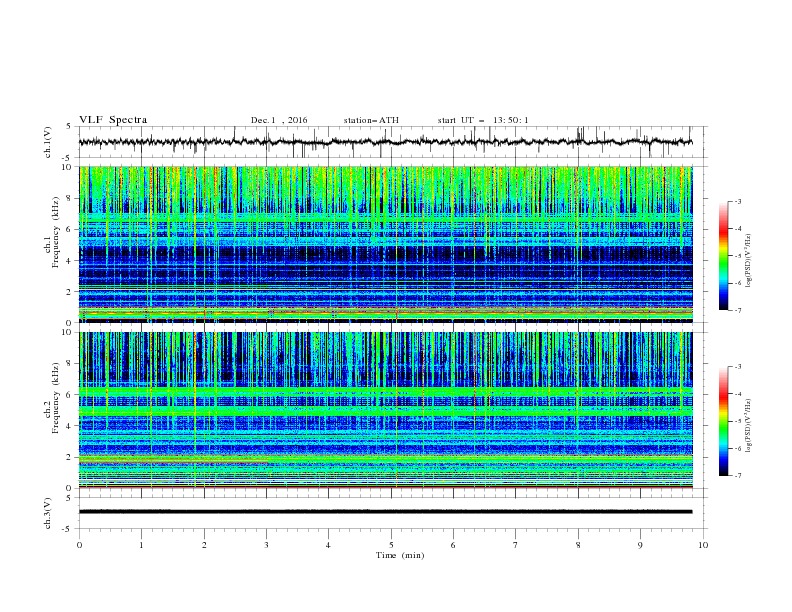Select the "start UT = 13:50: 1" text
This screenshot has width=792, height=612.
(483, 120)
